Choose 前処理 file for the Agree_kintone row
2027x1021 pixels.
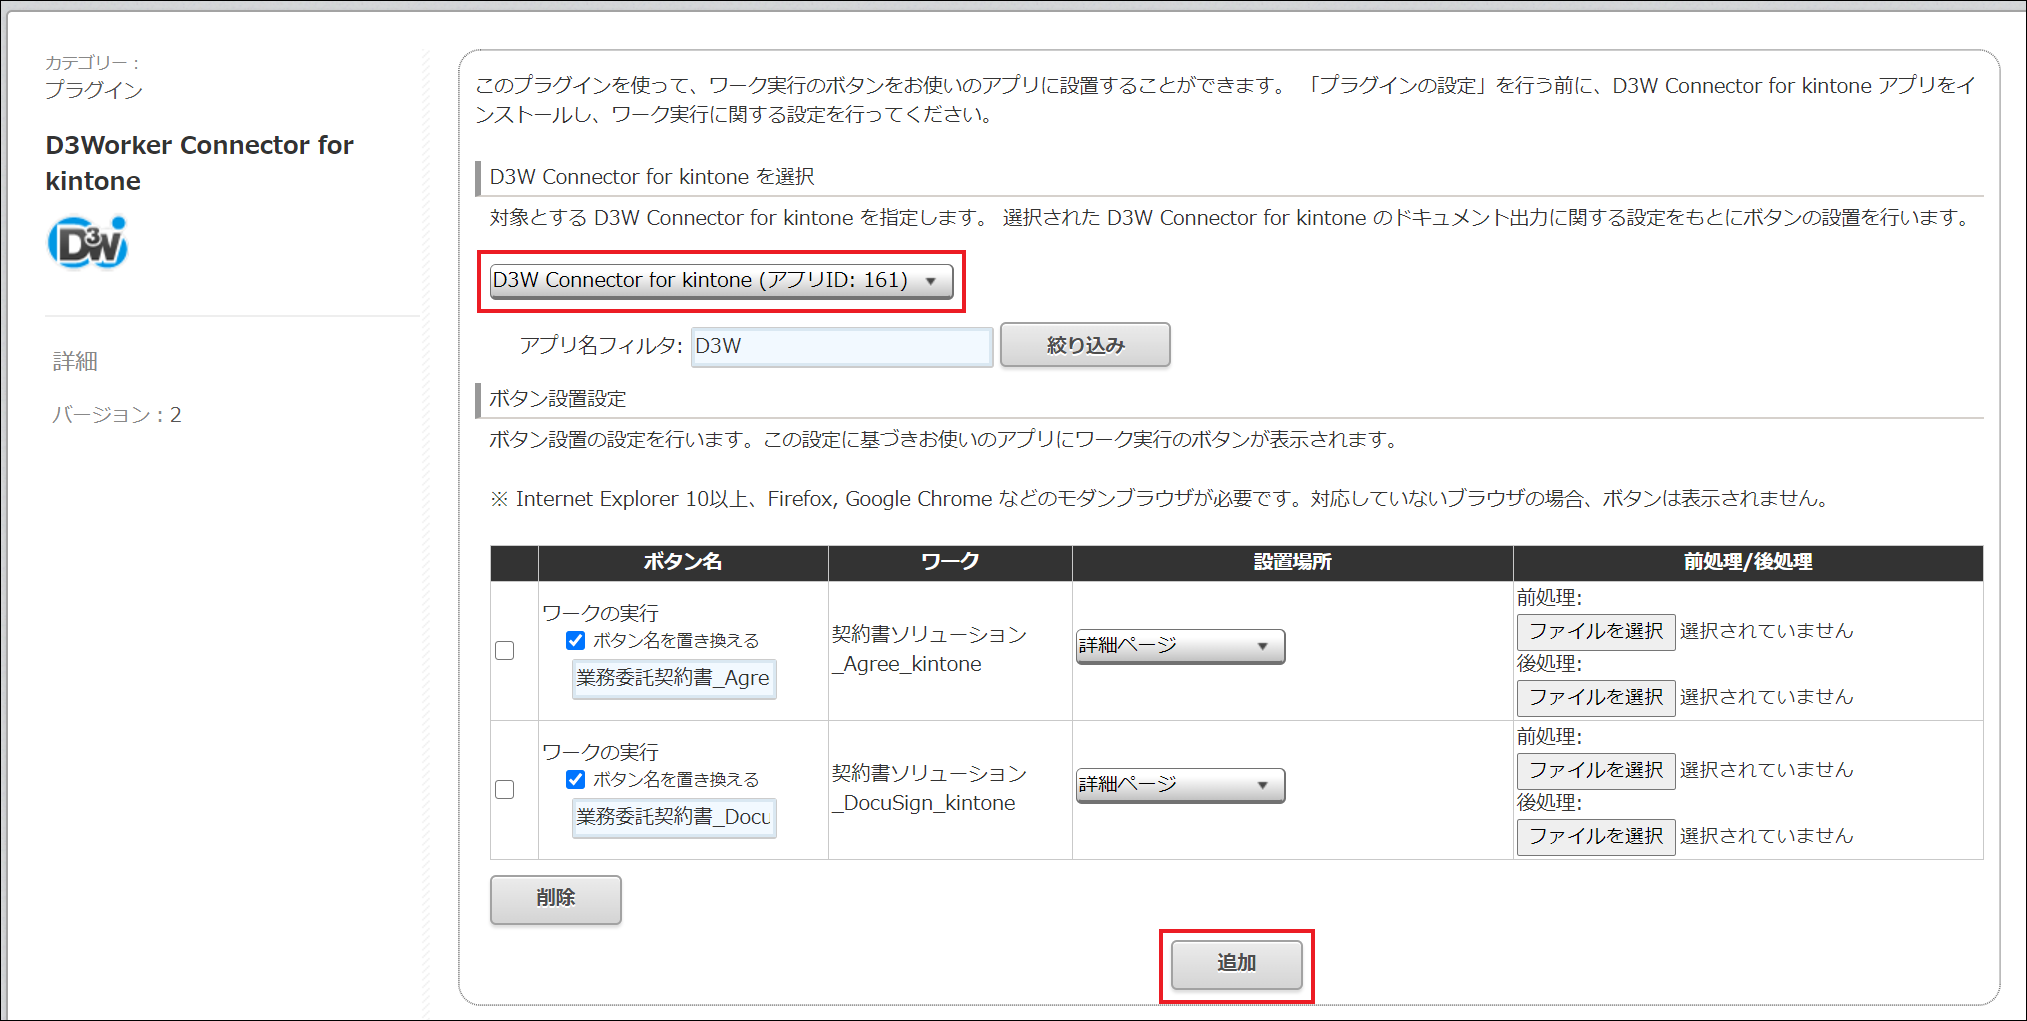pos(1596,631)
